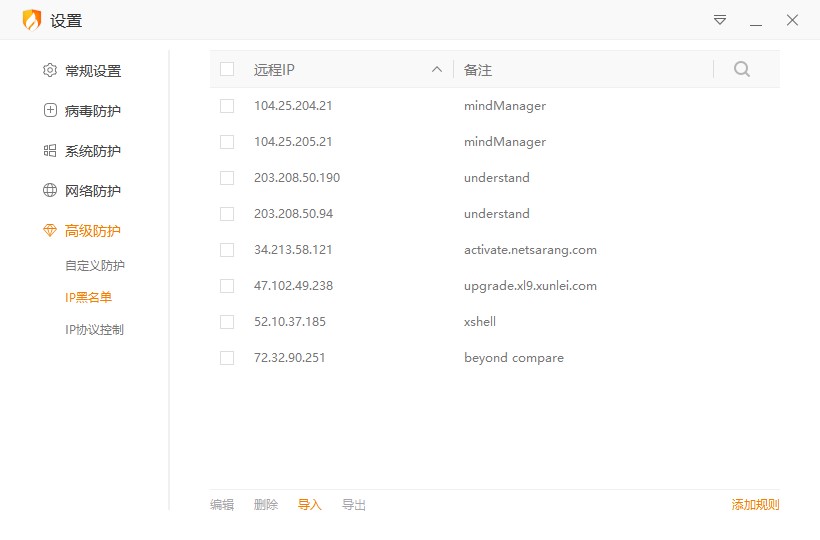Image resolution: width=820 pixels, height=540 pixels.
Task: Click the Huorong flame shield logo
Action: pyautogui.click(x=32, y=20)
